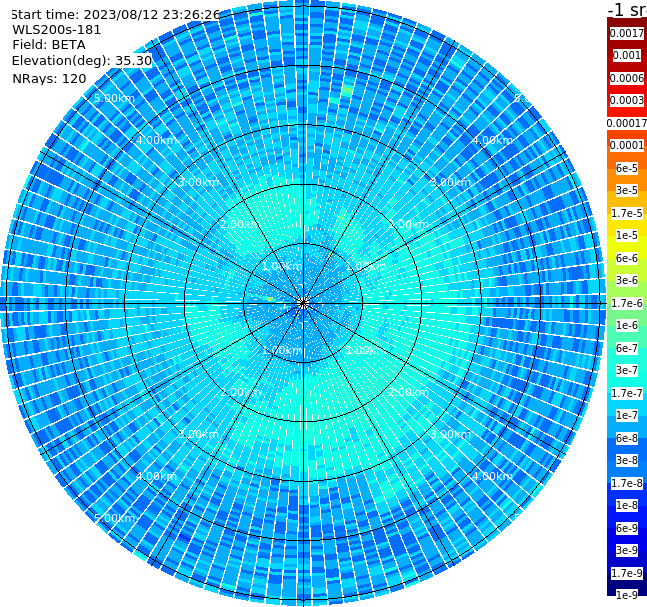This screenshot has height=607, width=647.
Task: Click the 6e-9 colorbar tick label
Action: [x=627, y=528]
